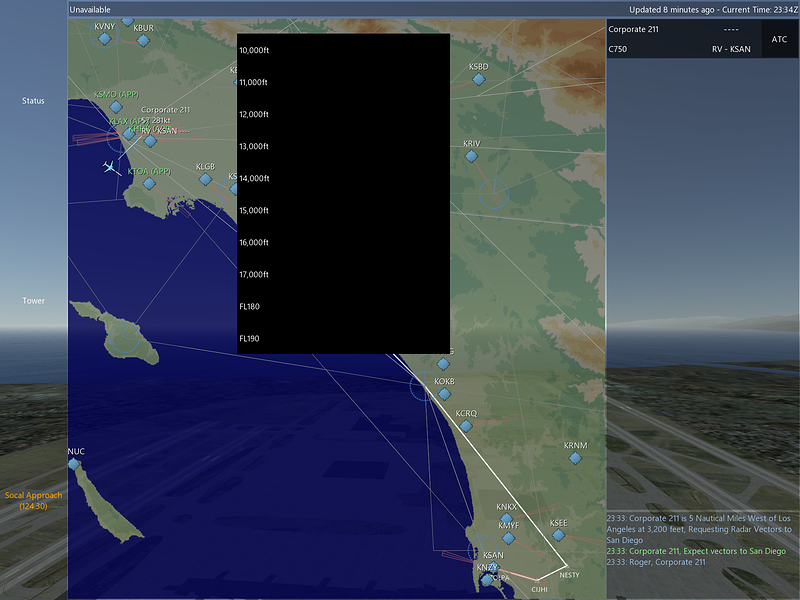Select the KVNY airport marker

[x=105, y=38]
